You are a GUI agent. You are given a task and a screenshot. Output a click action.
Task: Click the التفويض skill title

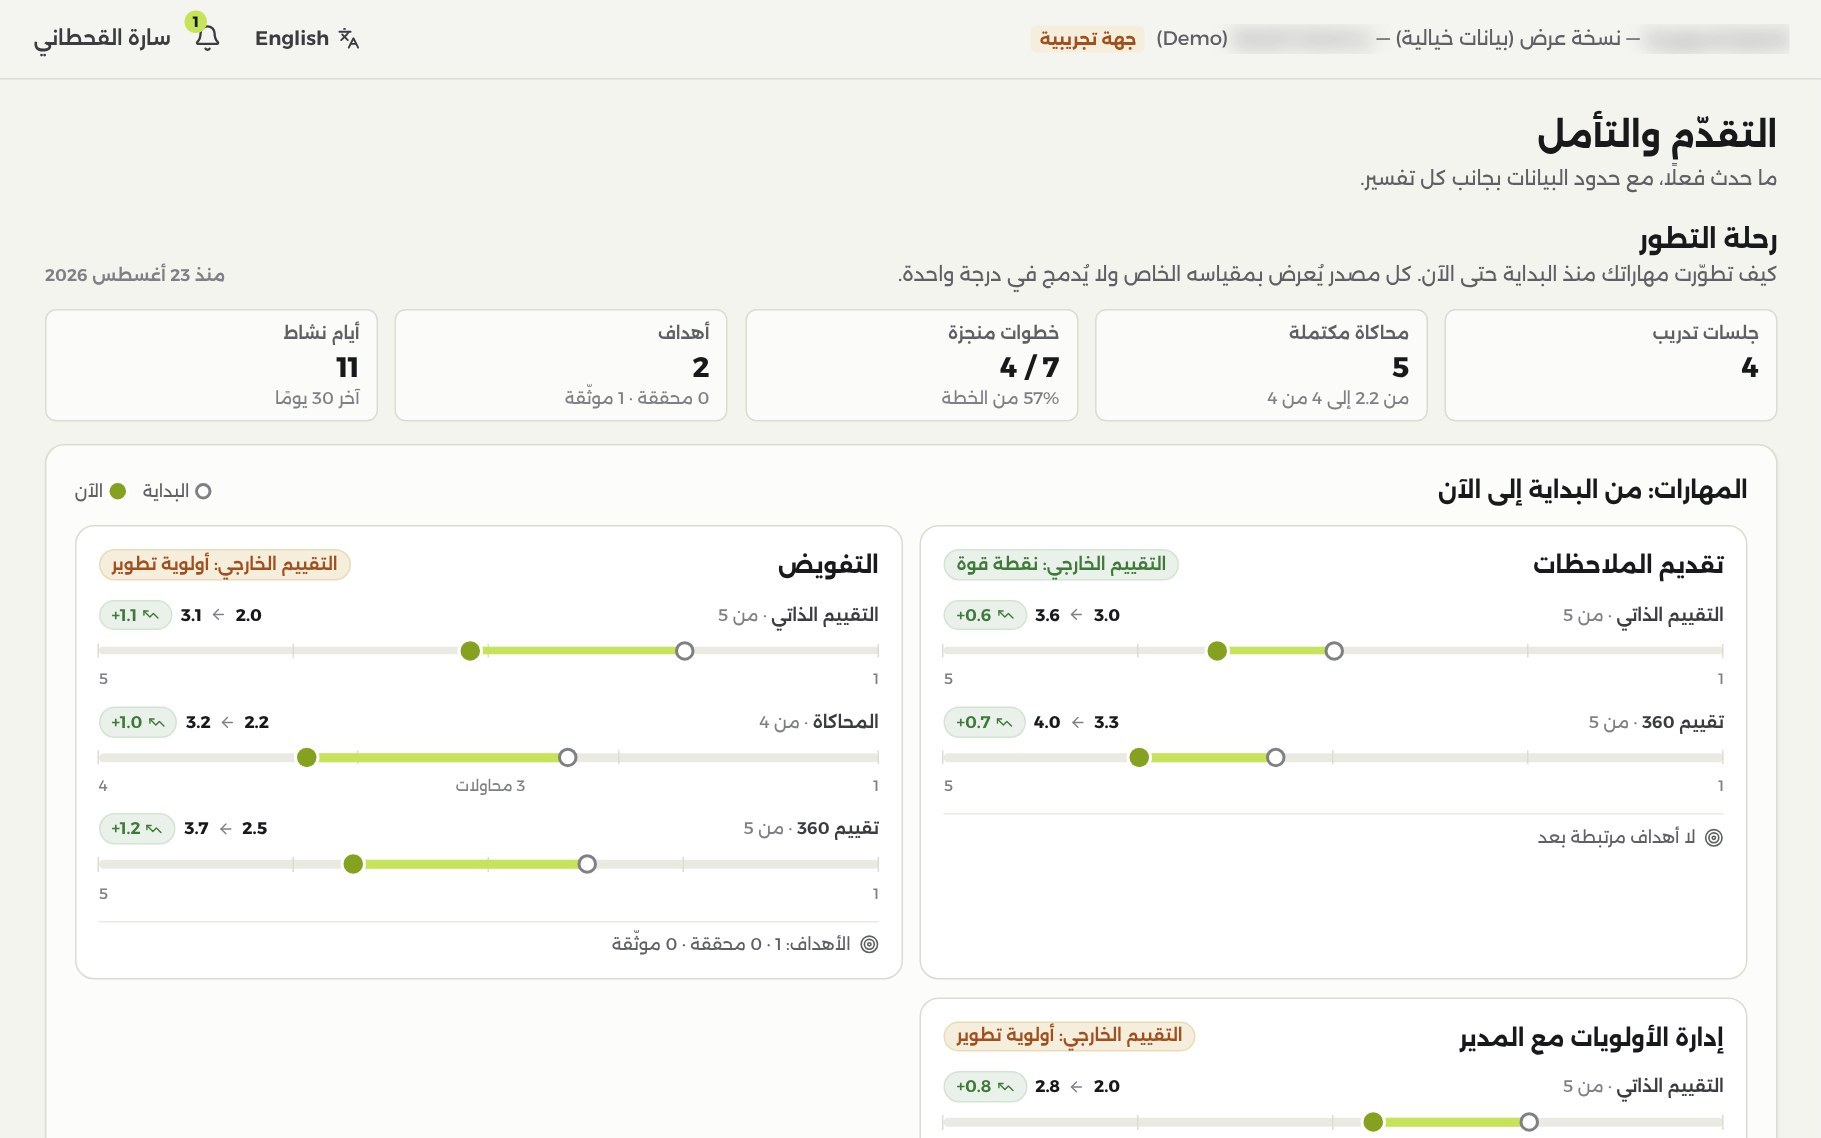[828, 564]
